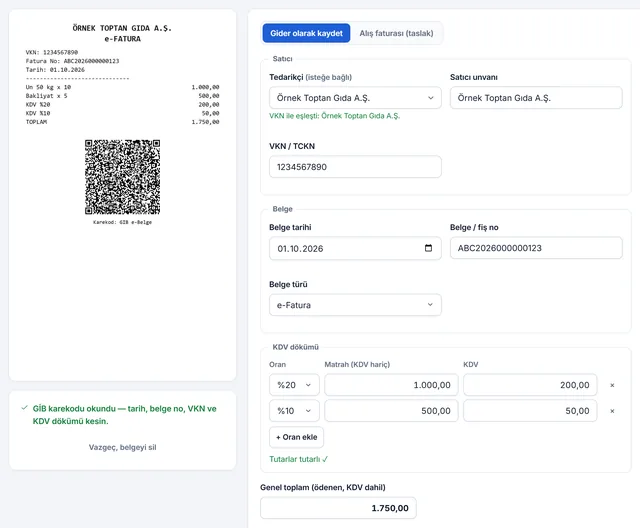Viewport: 640px width, 528px height.
Task: Edit the VKN / TCKN field
Action: point(355,166)
